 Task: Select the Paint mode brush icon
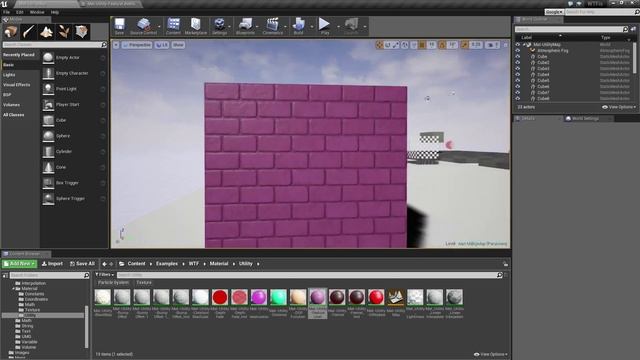pyautogui.click(x=29, y=31)
